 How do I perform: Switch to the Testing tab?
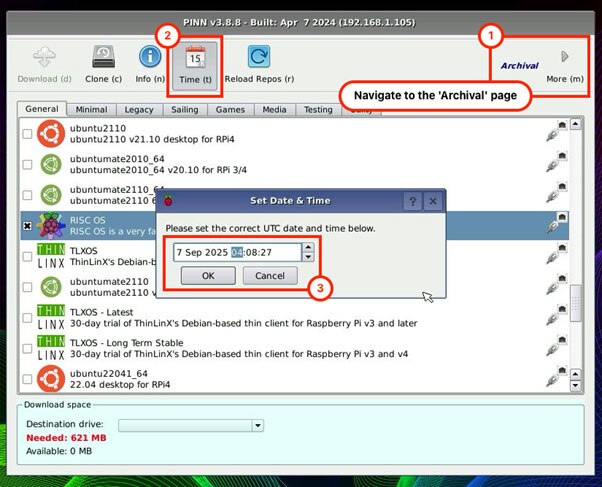tap(318, 110)
